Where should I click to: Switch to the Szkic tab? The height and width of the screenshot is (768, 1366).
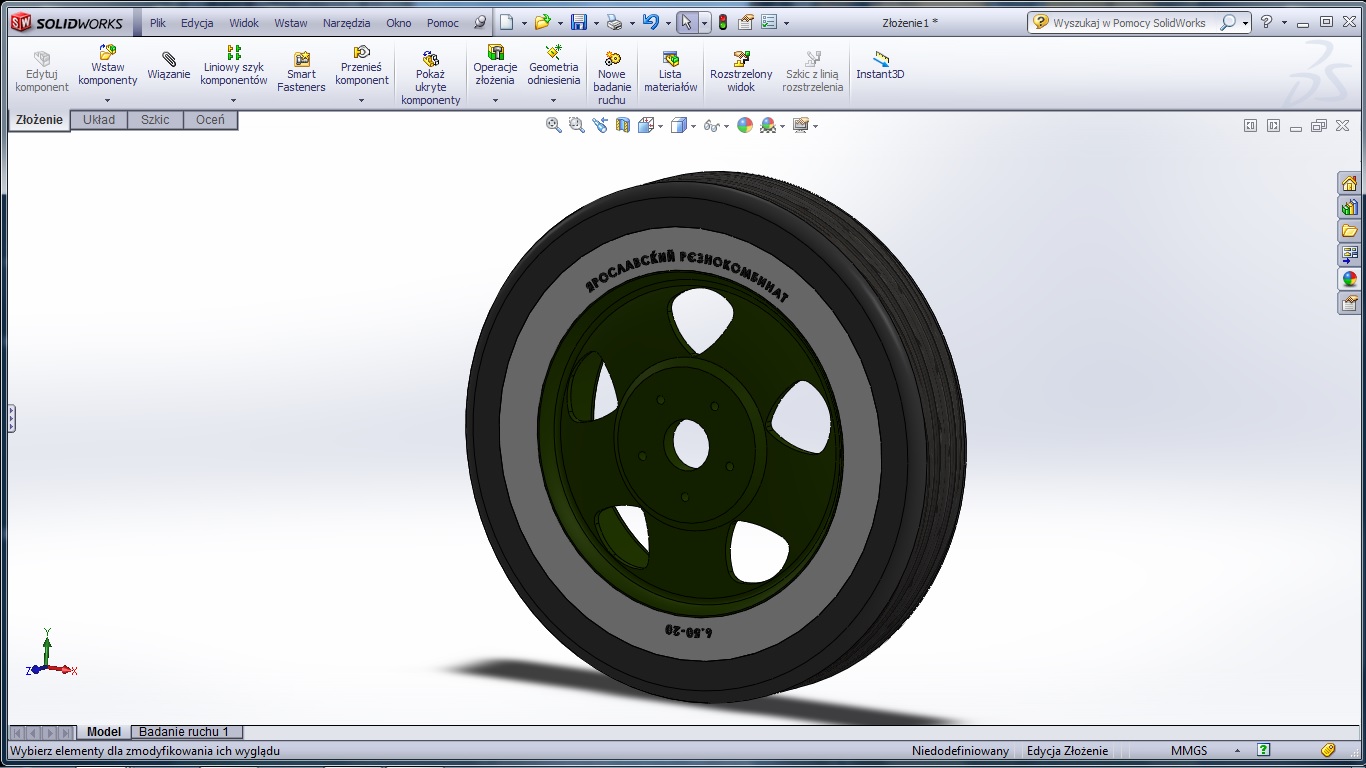click(x=155, y=120)
